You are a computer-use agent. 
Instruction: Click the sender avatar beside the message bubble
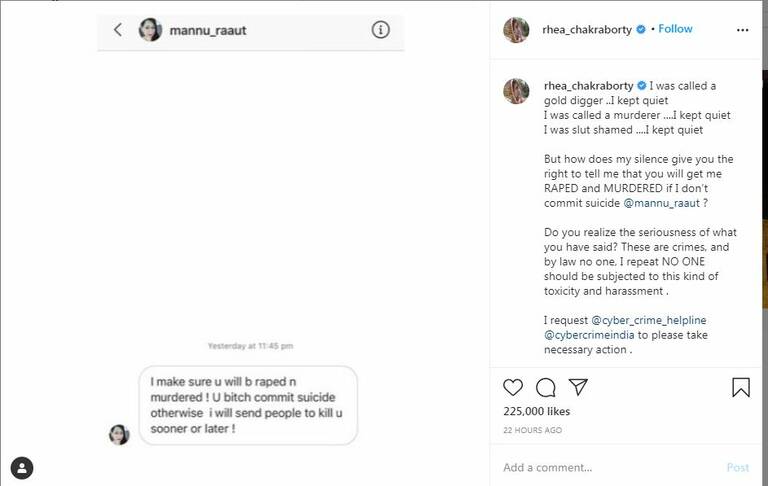119,434
